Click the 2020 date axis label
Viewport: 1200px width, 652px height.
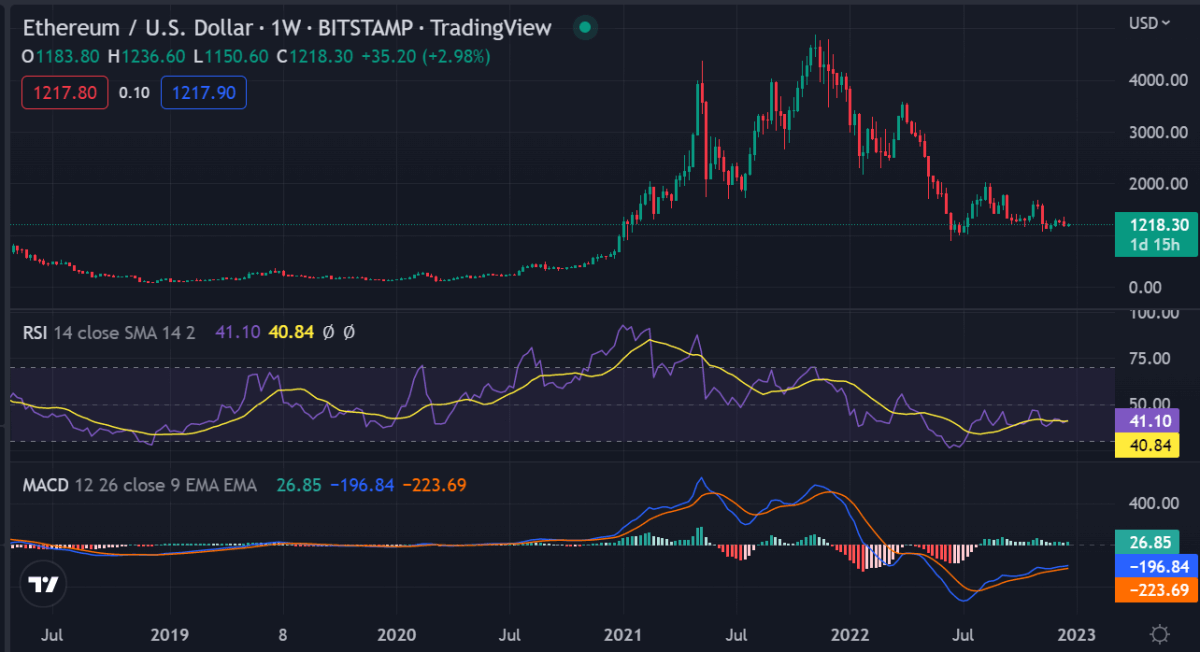tap(397, 634)
